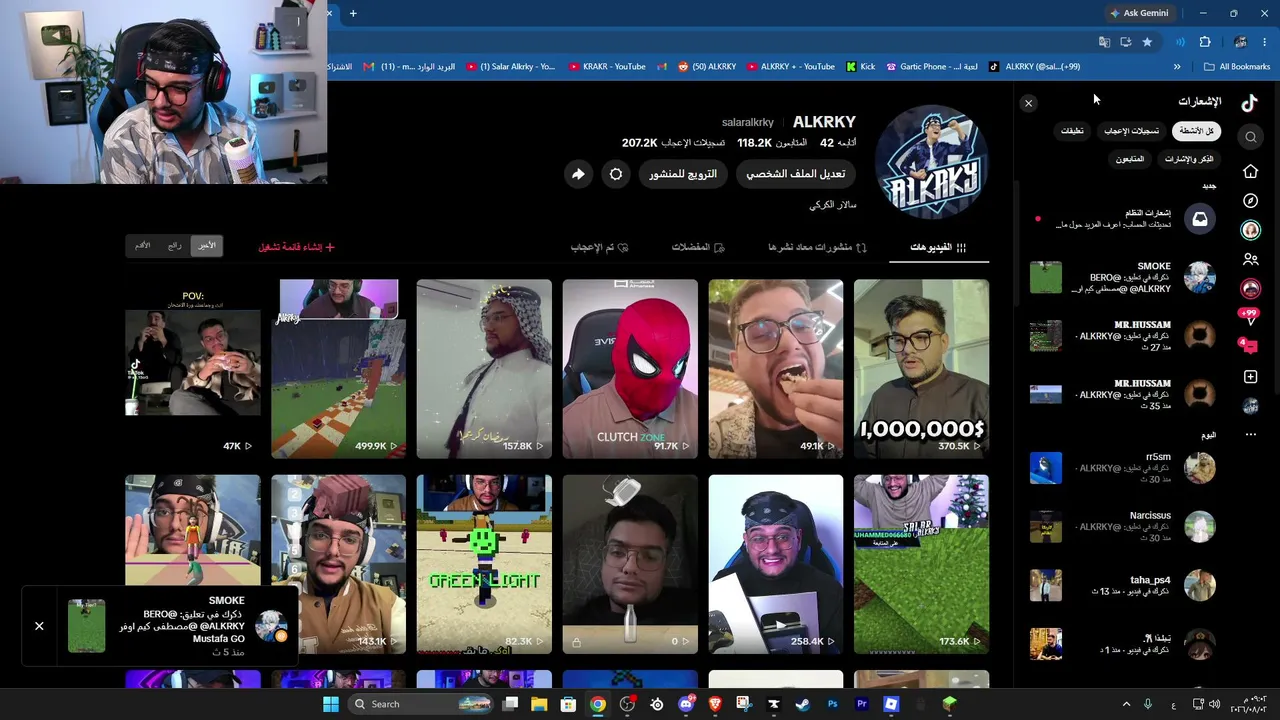Screen dimensions: 1280x720
Task: Open MR.HUSSAM notification from 27 seconds ago
Action: click(x=1123, y=336)
